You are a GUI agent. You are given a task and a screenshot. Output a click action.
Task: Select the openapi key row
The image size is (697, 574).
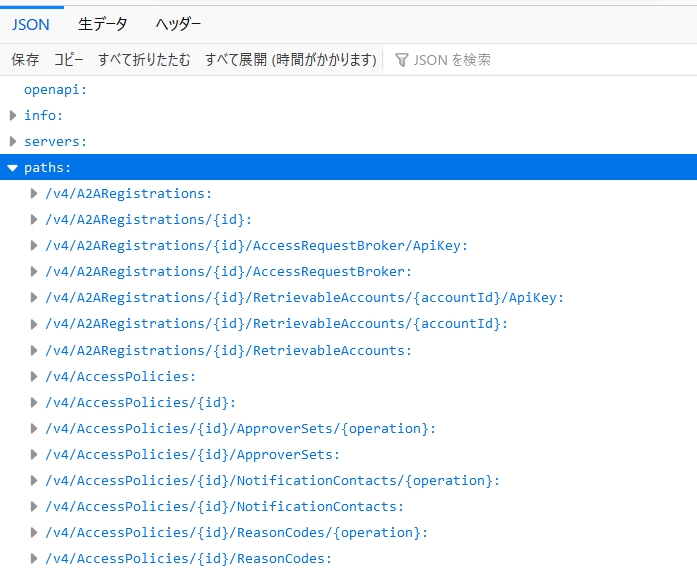point(348,89)
